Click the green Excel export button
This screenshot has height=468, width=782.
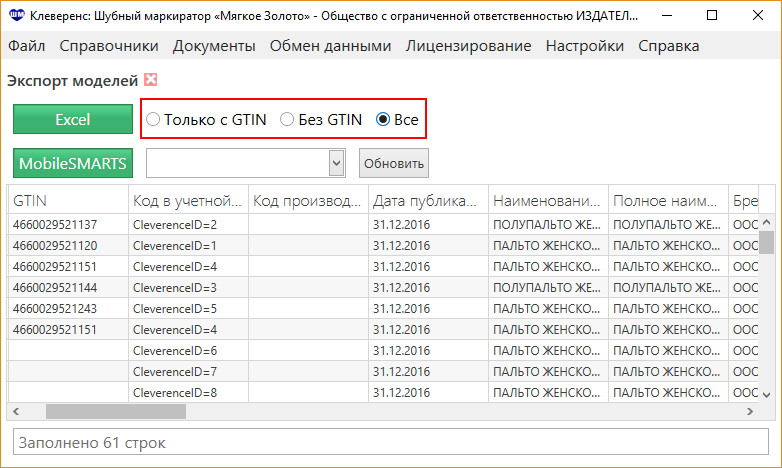point(73,119)
